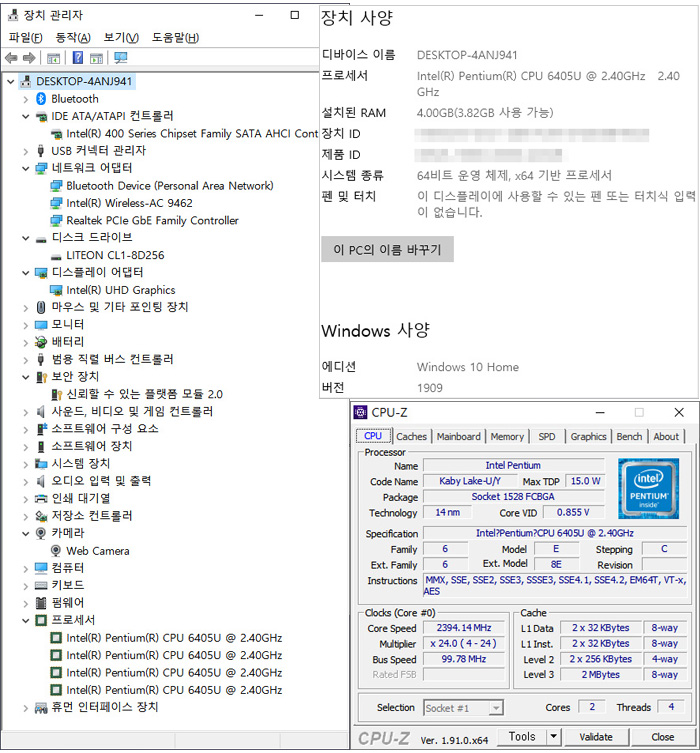This screenshot has height=753, width=700.
Task: Collapse the DESKTOP-4ANJ941 root node
Action: click(x=11, y=82)
